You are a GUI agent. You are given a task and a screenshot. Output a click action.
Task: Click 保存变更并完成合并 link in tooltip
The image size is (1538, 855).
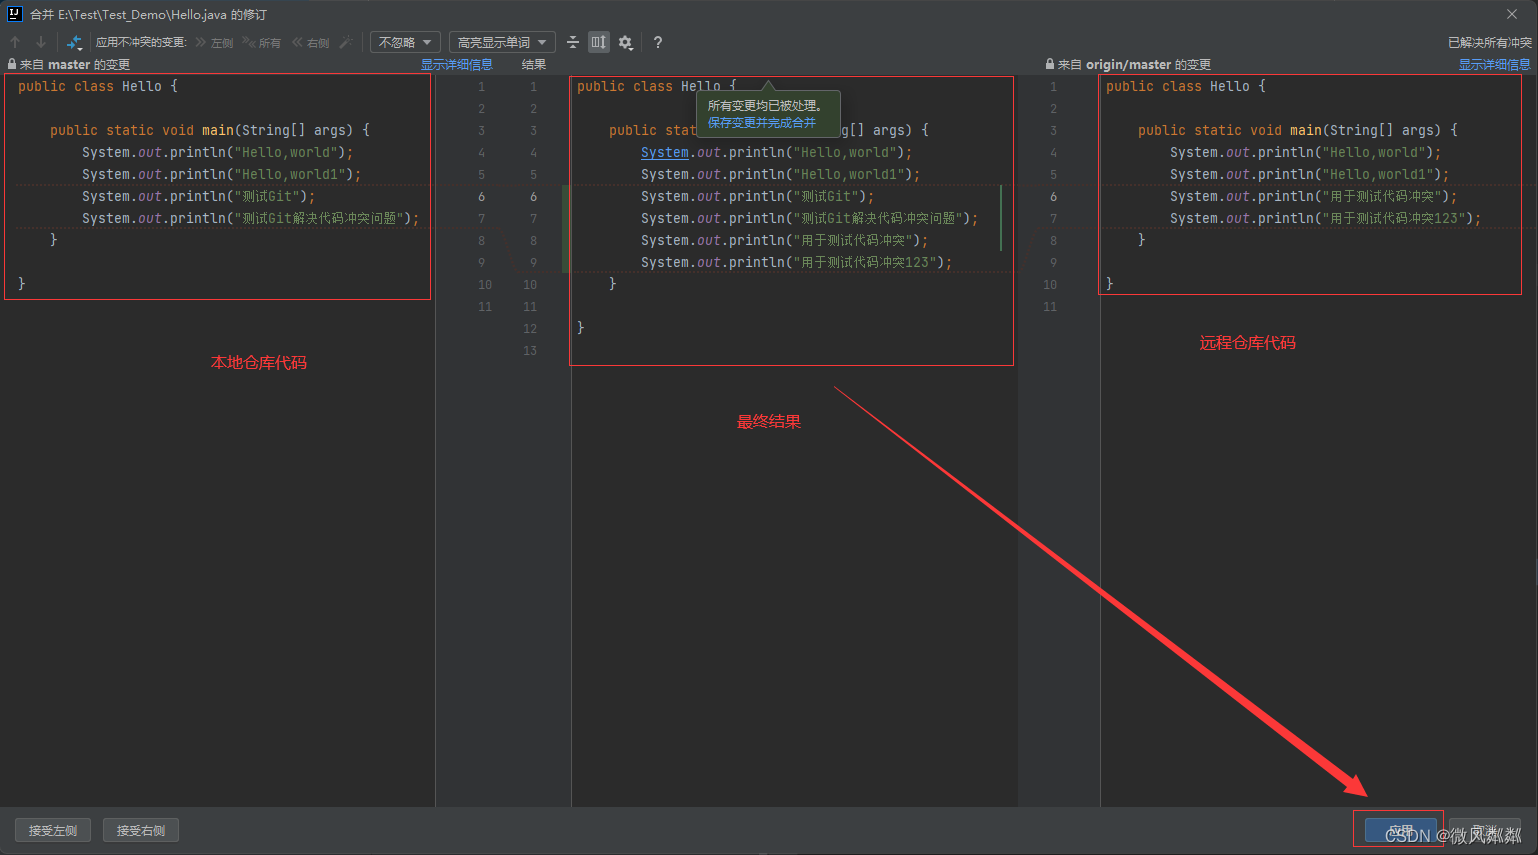[x=762, y=122]
